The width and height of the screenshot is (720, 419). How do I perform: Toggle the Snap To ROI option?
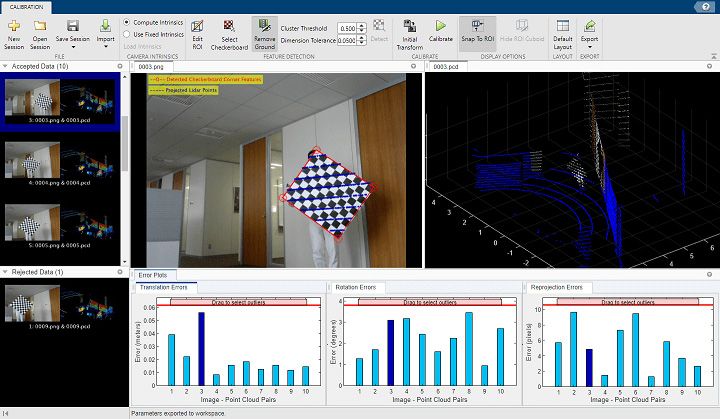tap(477, 26)
